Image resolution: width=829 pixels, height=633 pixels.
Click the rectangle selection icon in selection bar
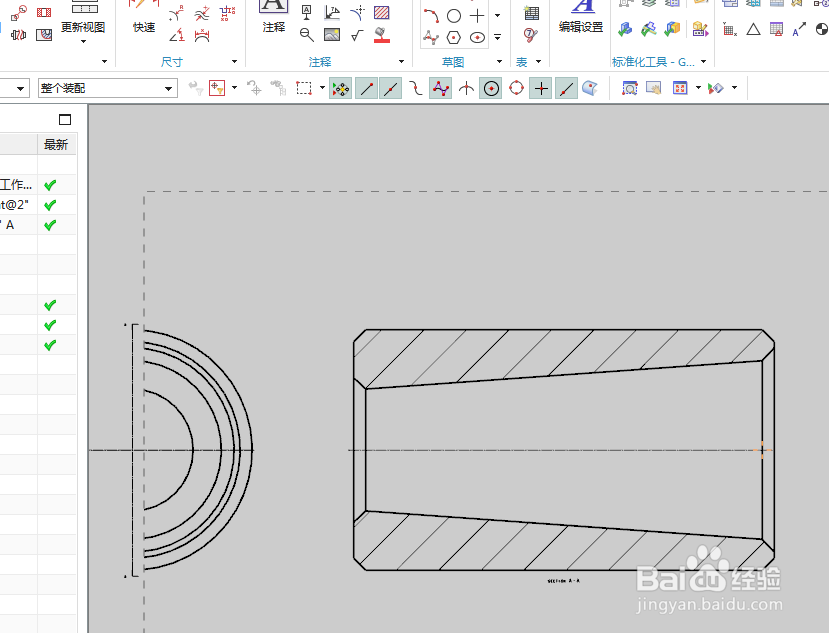(304, 88)
